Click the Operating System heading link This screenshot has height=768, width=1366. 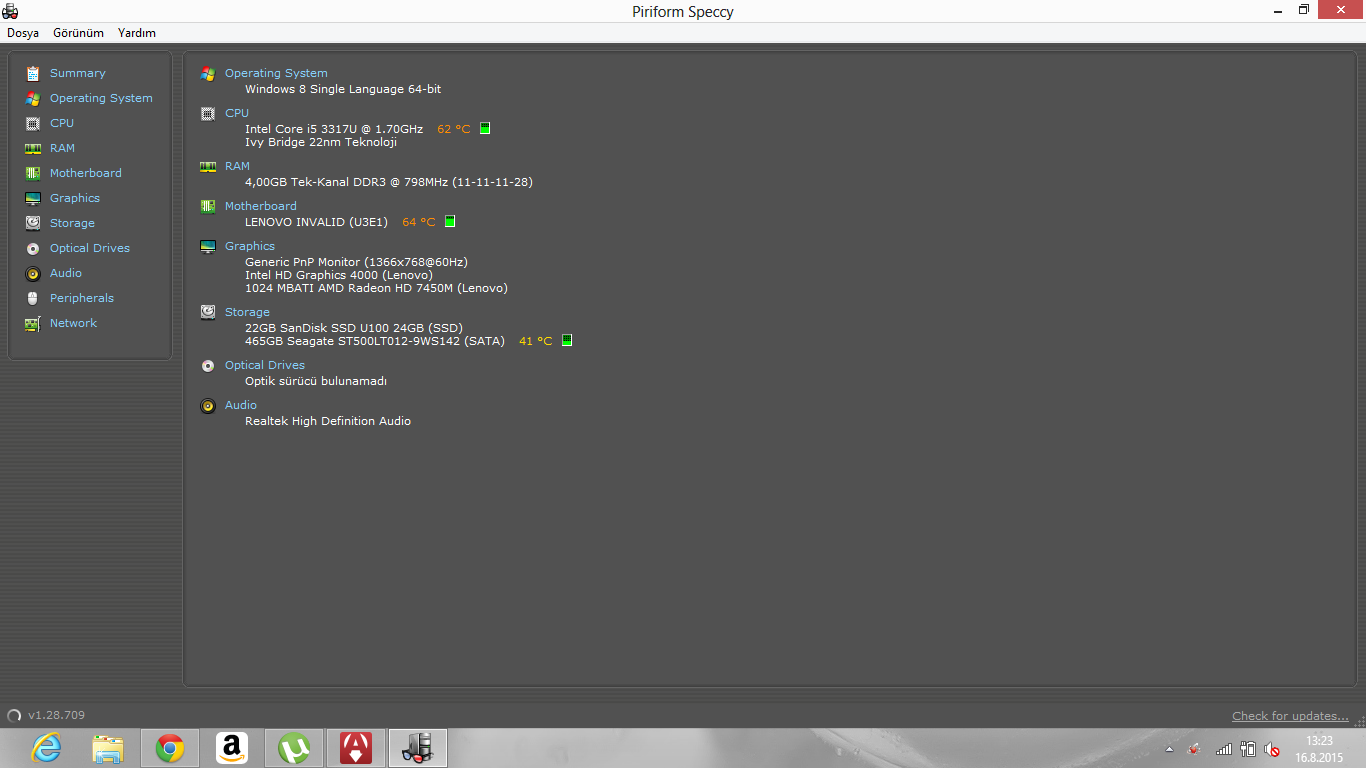tap(276, 73)
